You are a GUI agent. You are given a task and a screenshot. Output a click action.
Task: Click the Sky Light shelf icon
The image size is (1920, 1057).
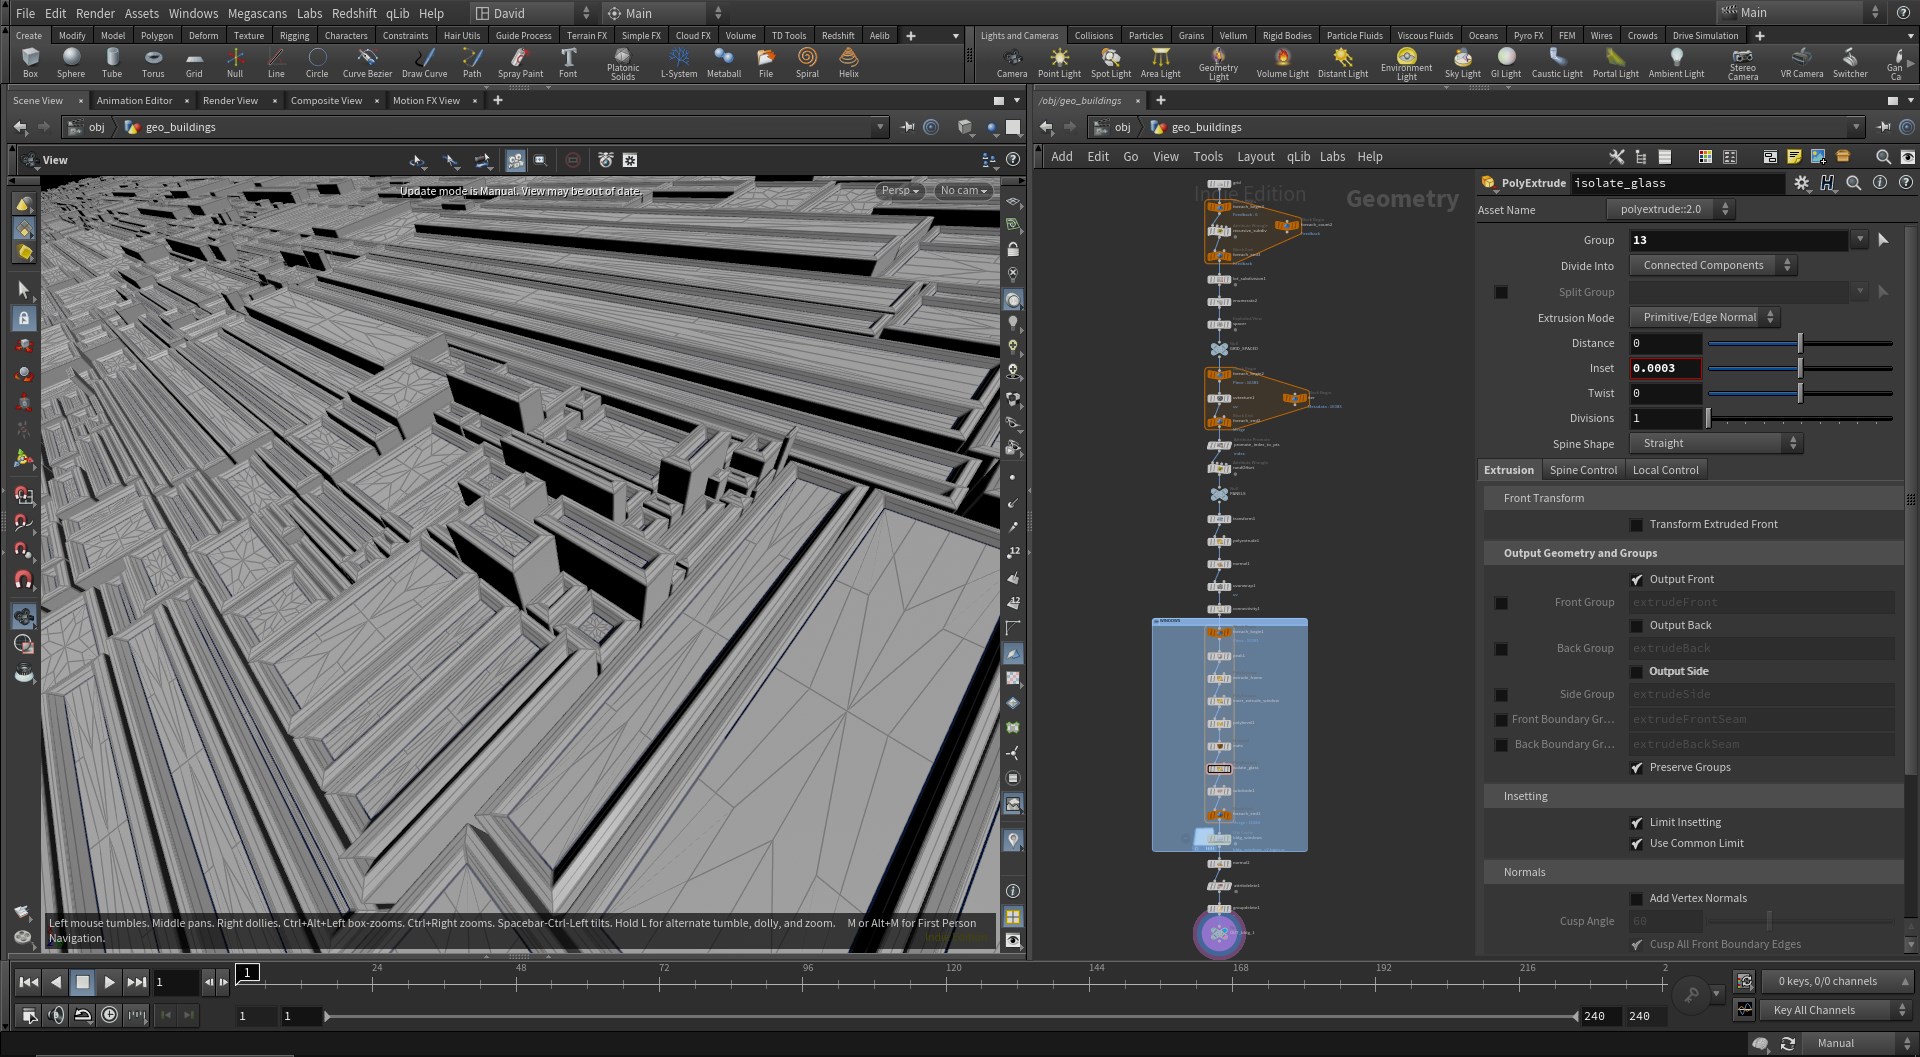pos(1462,62)
